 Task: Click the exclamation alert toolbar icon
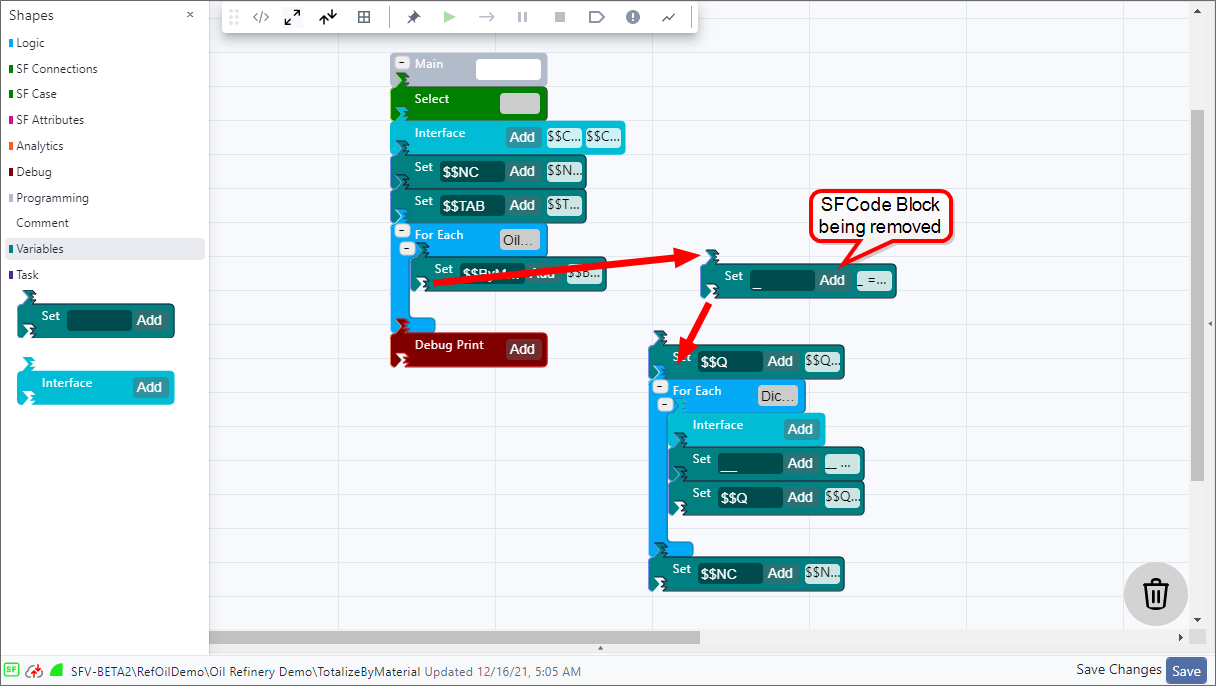click(632, 17)
